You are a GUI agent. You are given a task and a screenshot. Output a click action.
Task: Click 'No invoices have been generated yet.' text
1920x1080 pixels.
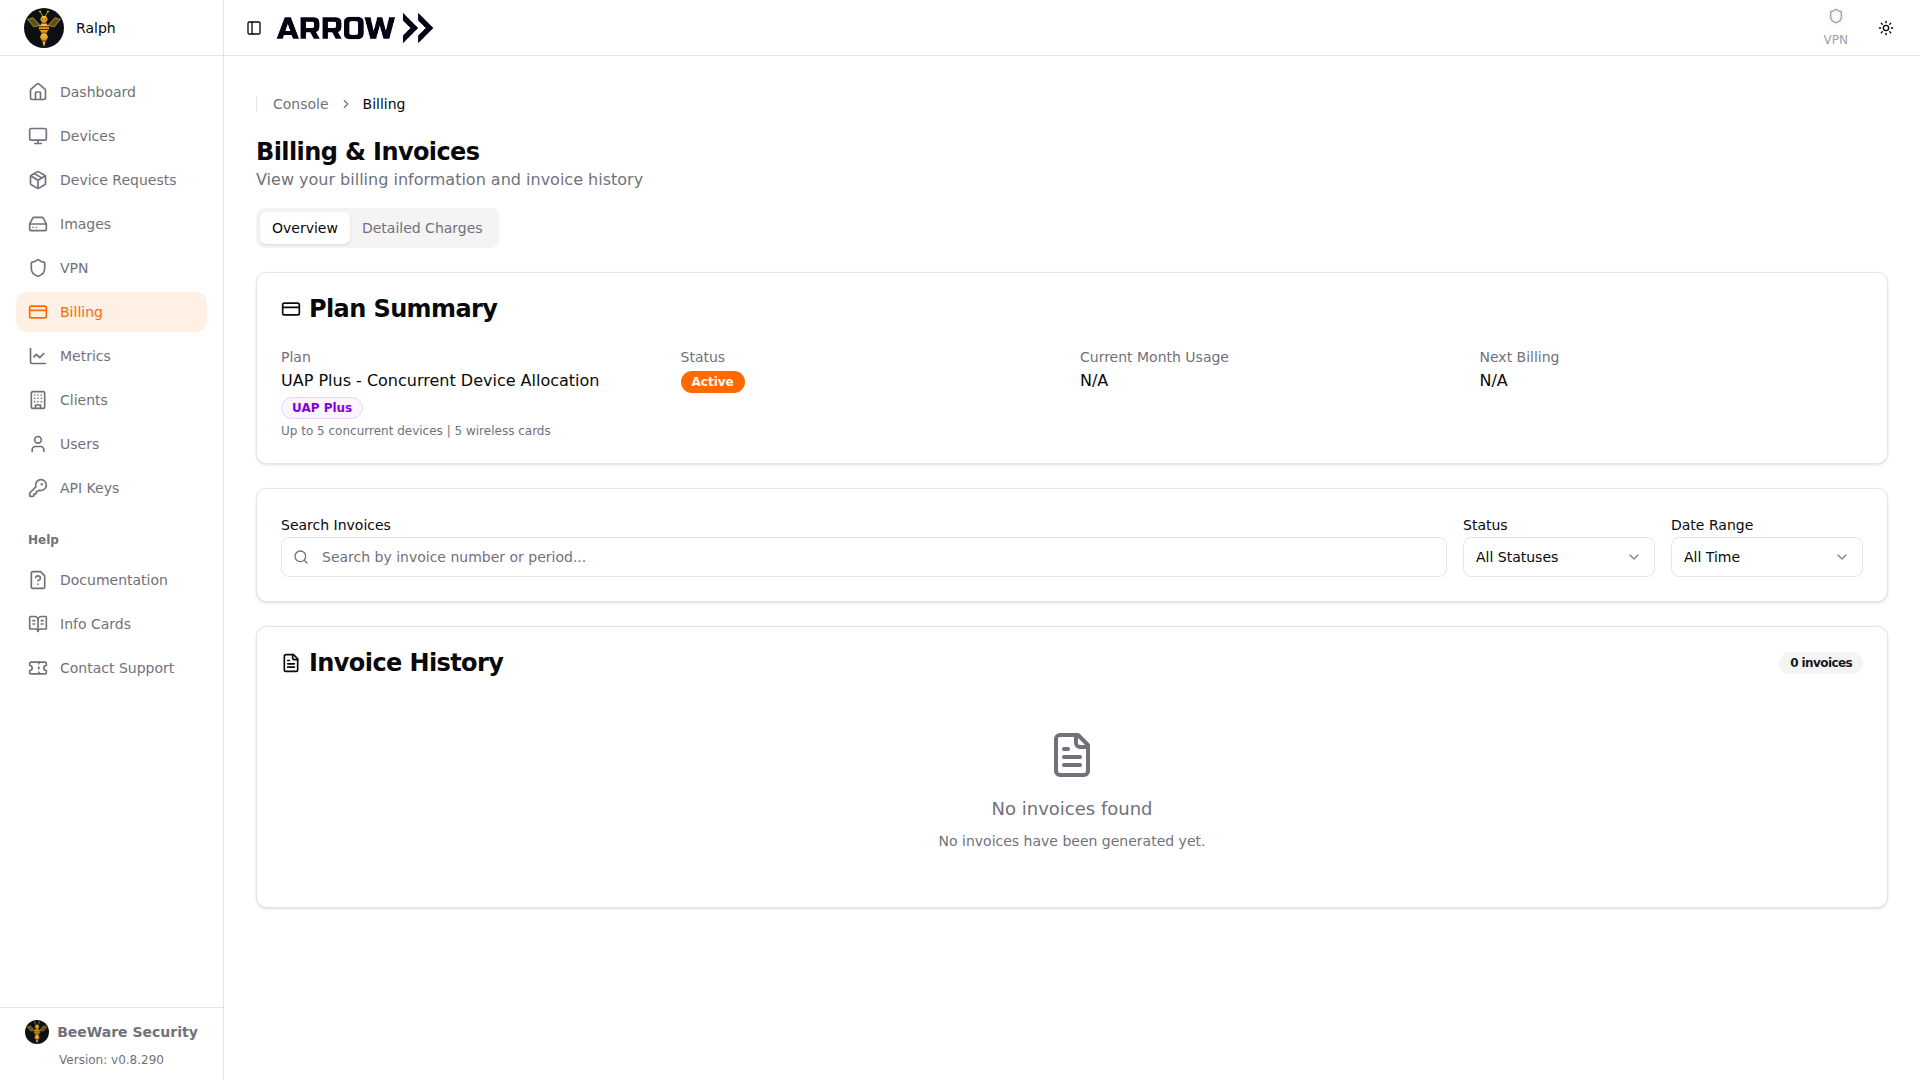[x=1072, y=841]
